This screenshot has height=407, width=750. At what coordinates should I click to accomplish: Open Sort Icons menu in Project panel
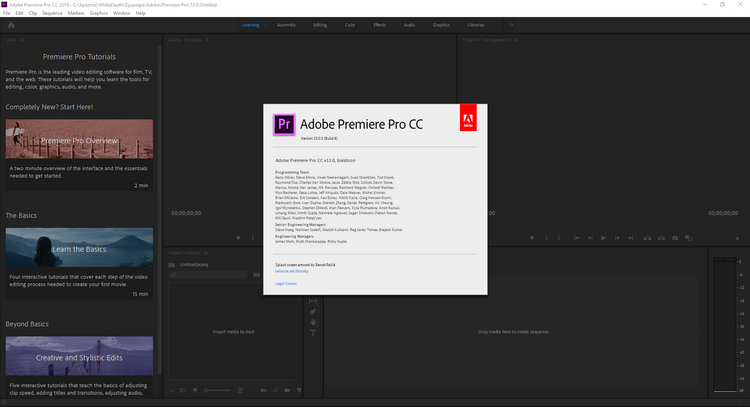240,390
